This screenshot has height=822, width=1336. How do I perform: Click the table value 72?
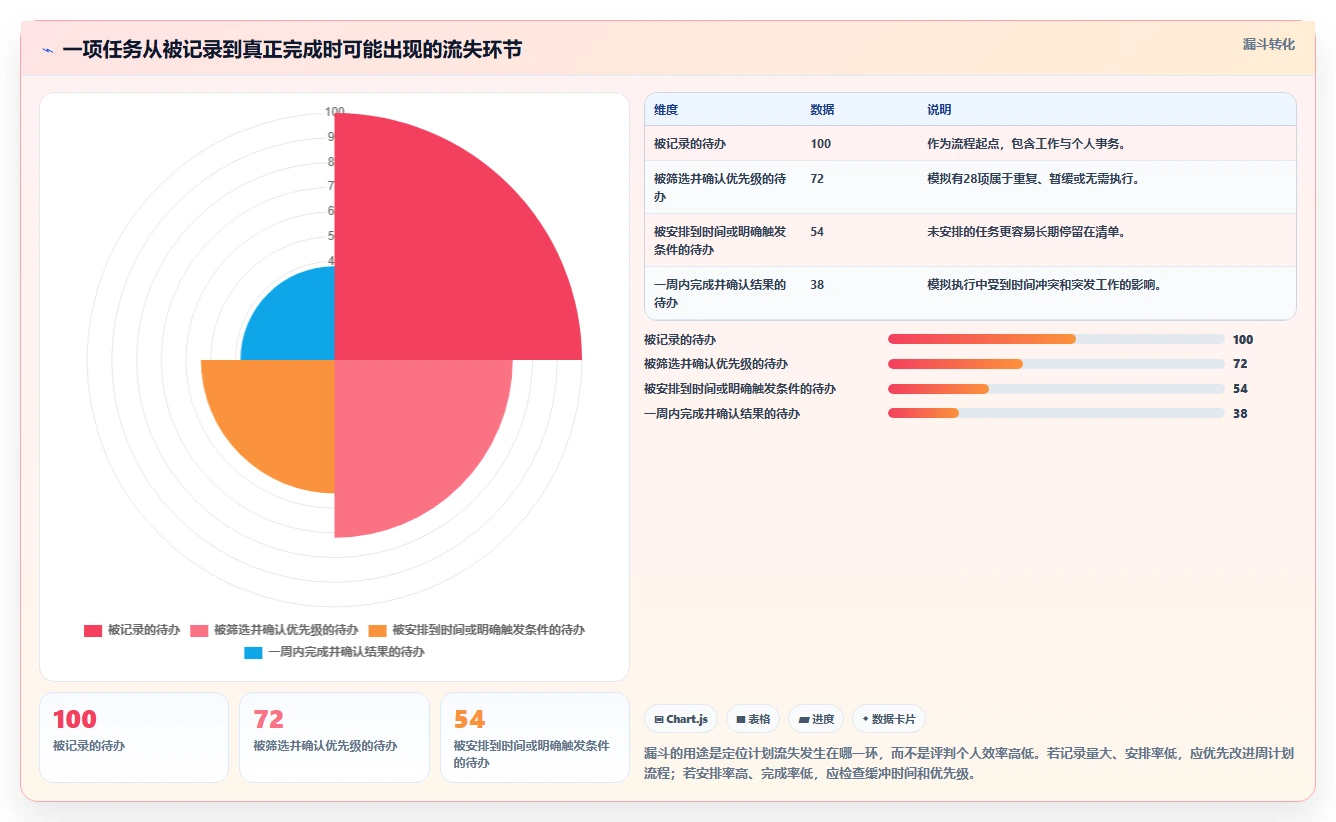[x=817, y=179]
